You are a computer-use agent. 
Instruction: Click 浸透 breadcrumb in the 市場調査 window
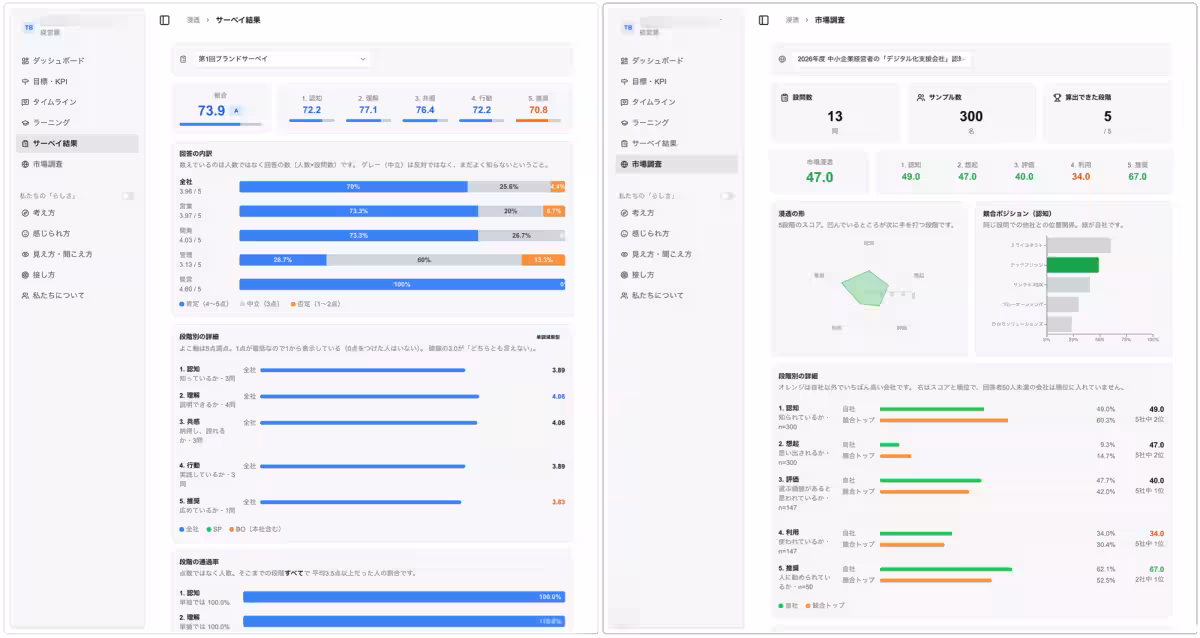pyautogui.click(x=792, y=20)
